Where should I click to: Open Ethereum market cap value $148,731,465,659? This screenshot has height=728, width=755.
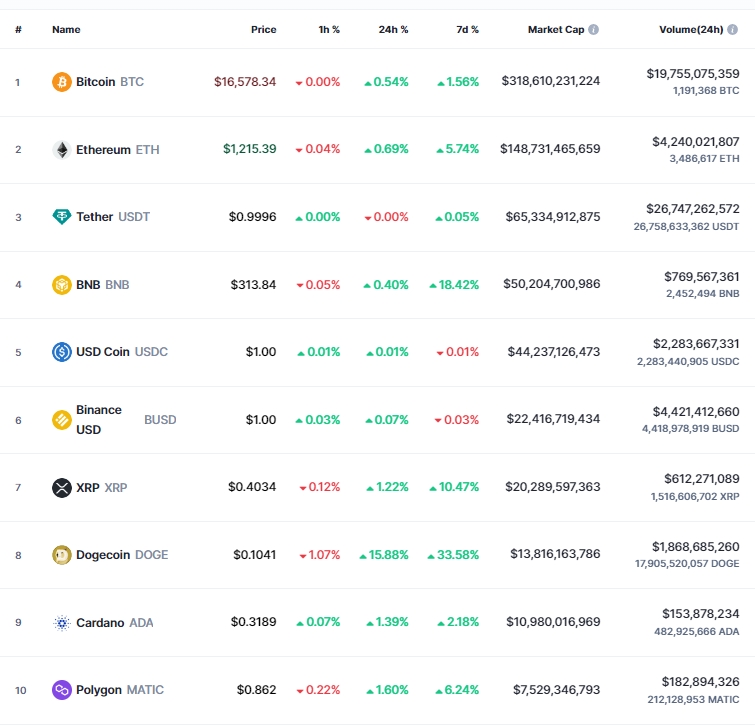tap(550, 149)
